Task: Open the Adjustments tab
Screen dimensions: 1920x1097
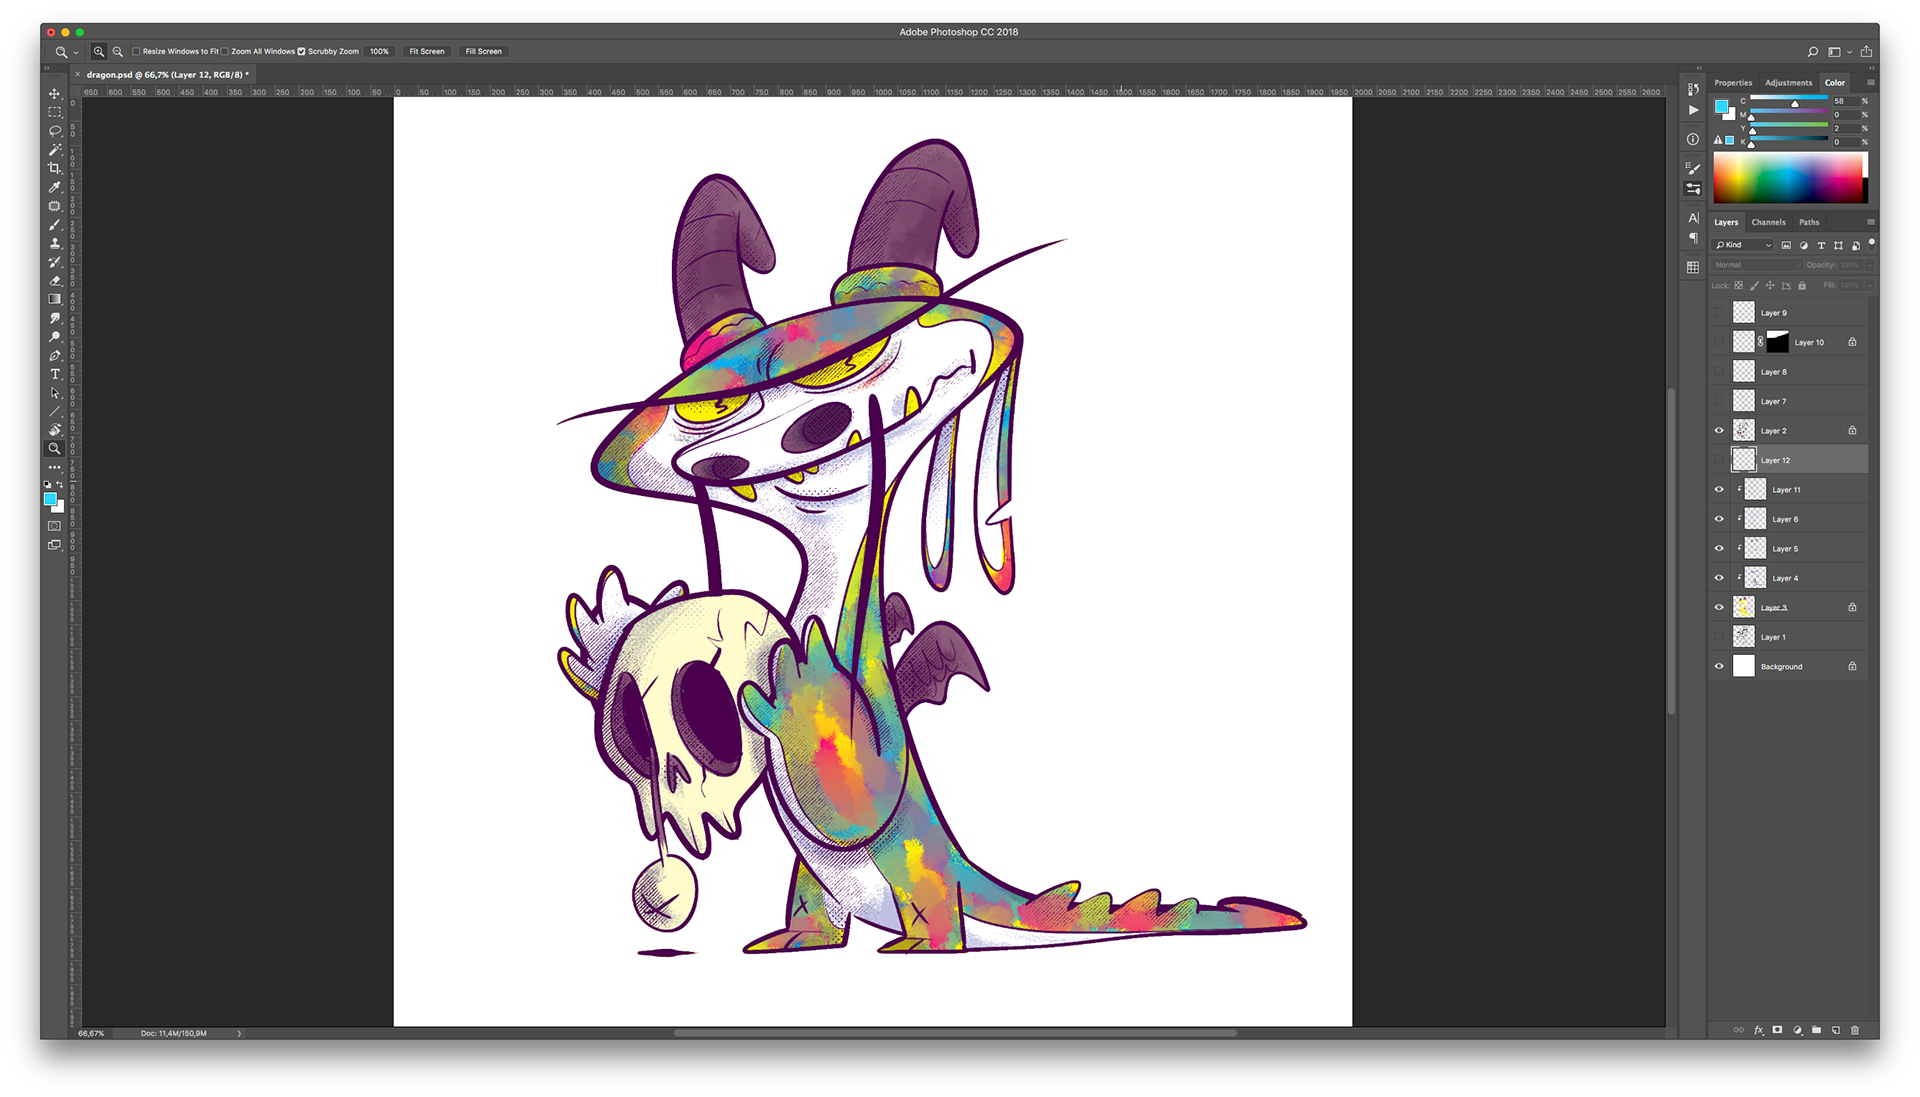Action: (1788, 83)
